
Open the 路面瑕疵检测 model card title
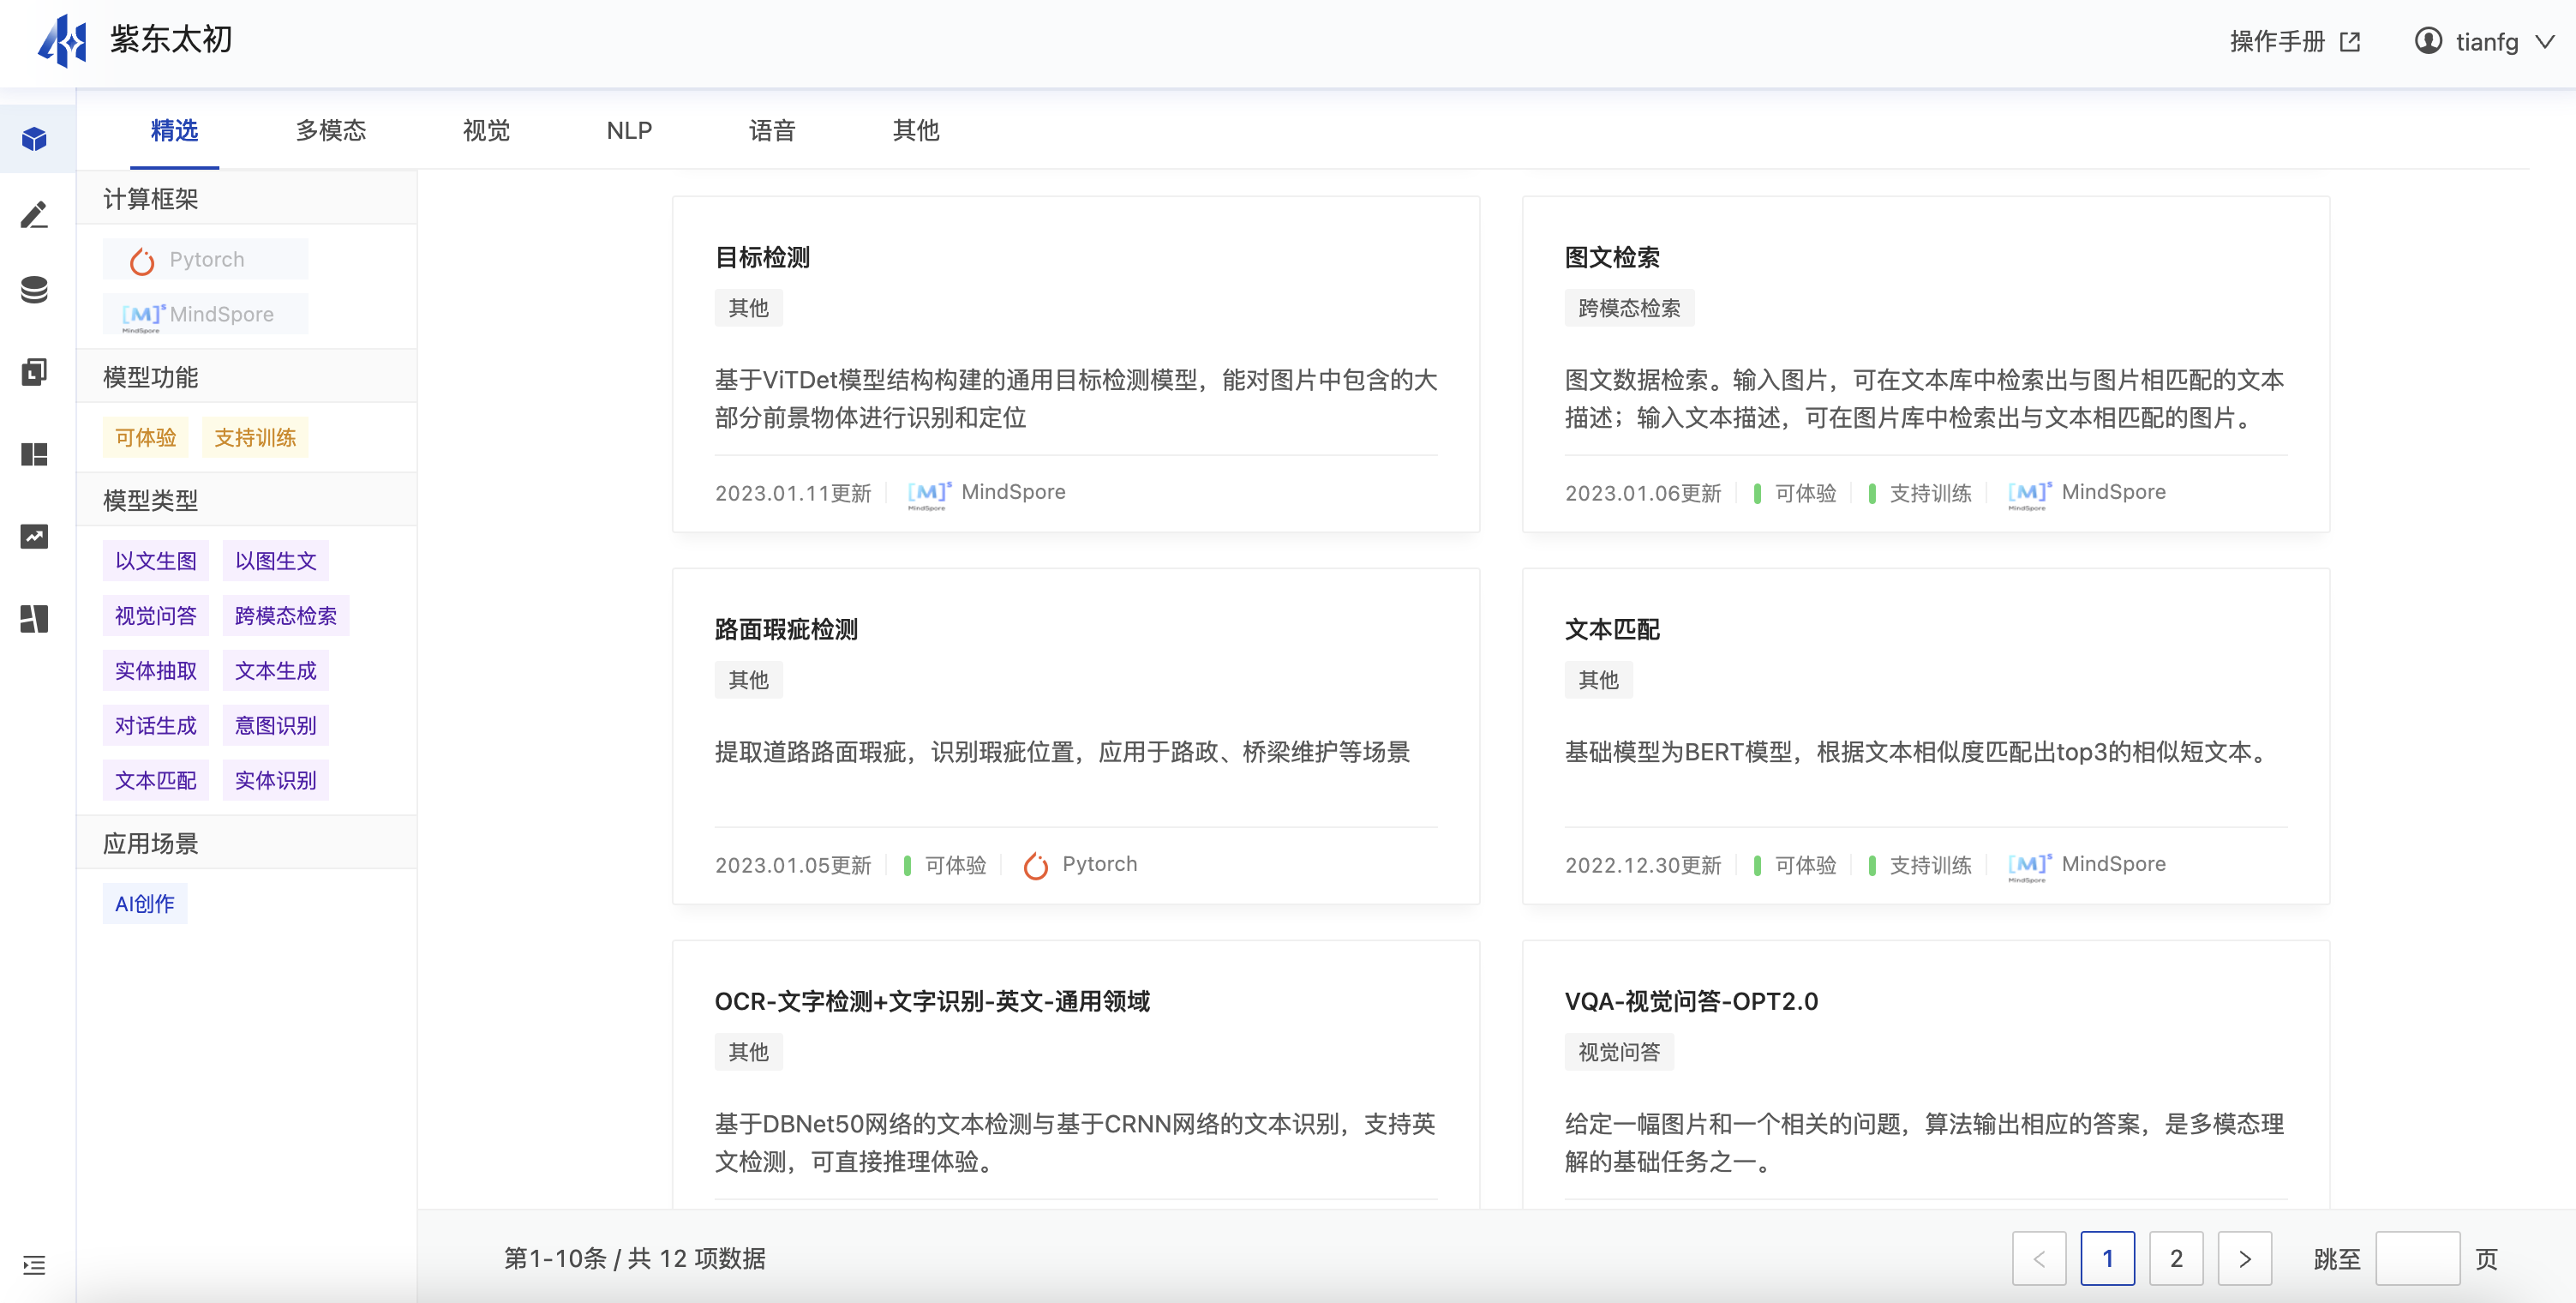pos(786,630)
